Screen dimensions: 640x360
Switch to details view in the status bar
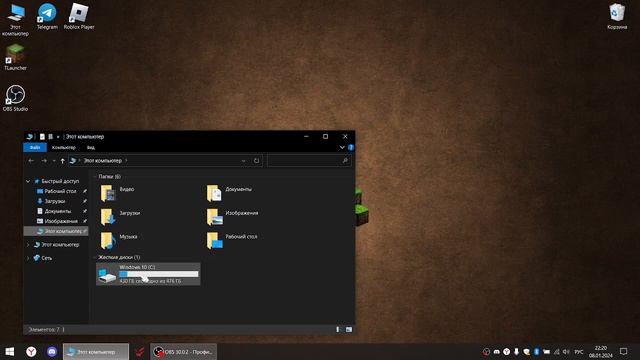[338, 329]
